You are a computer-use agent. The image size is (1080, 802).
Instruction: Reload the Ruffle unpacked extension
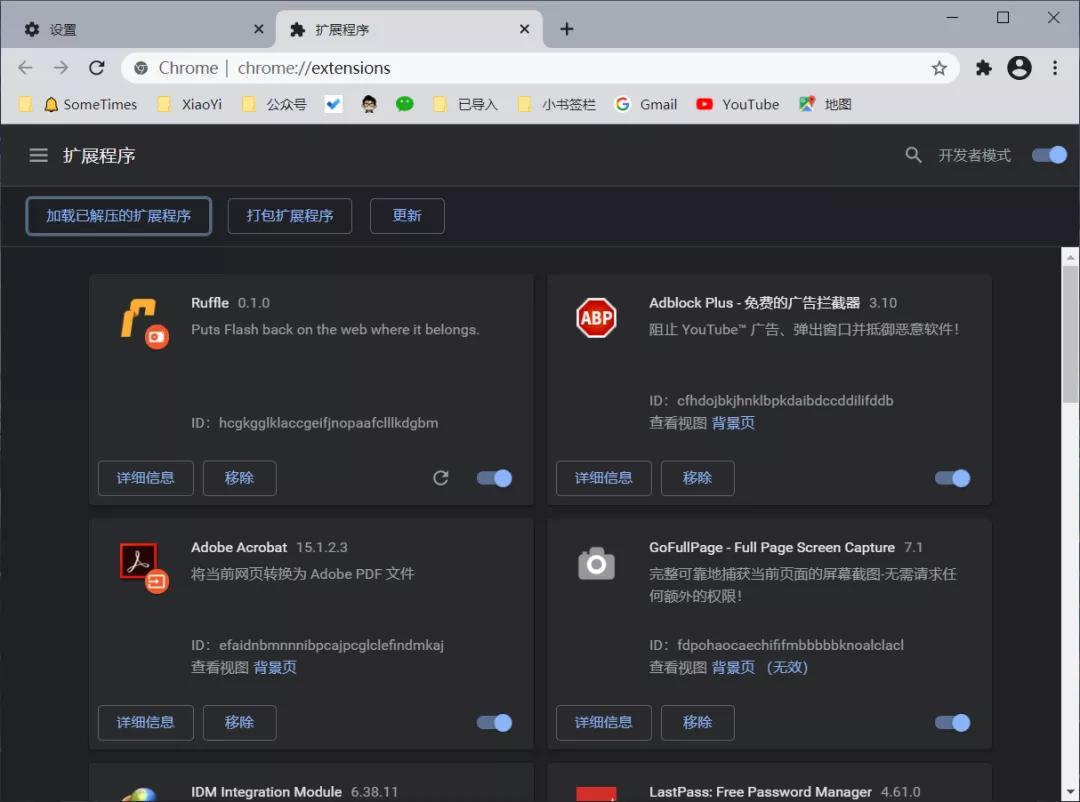[x=440, y=478]
